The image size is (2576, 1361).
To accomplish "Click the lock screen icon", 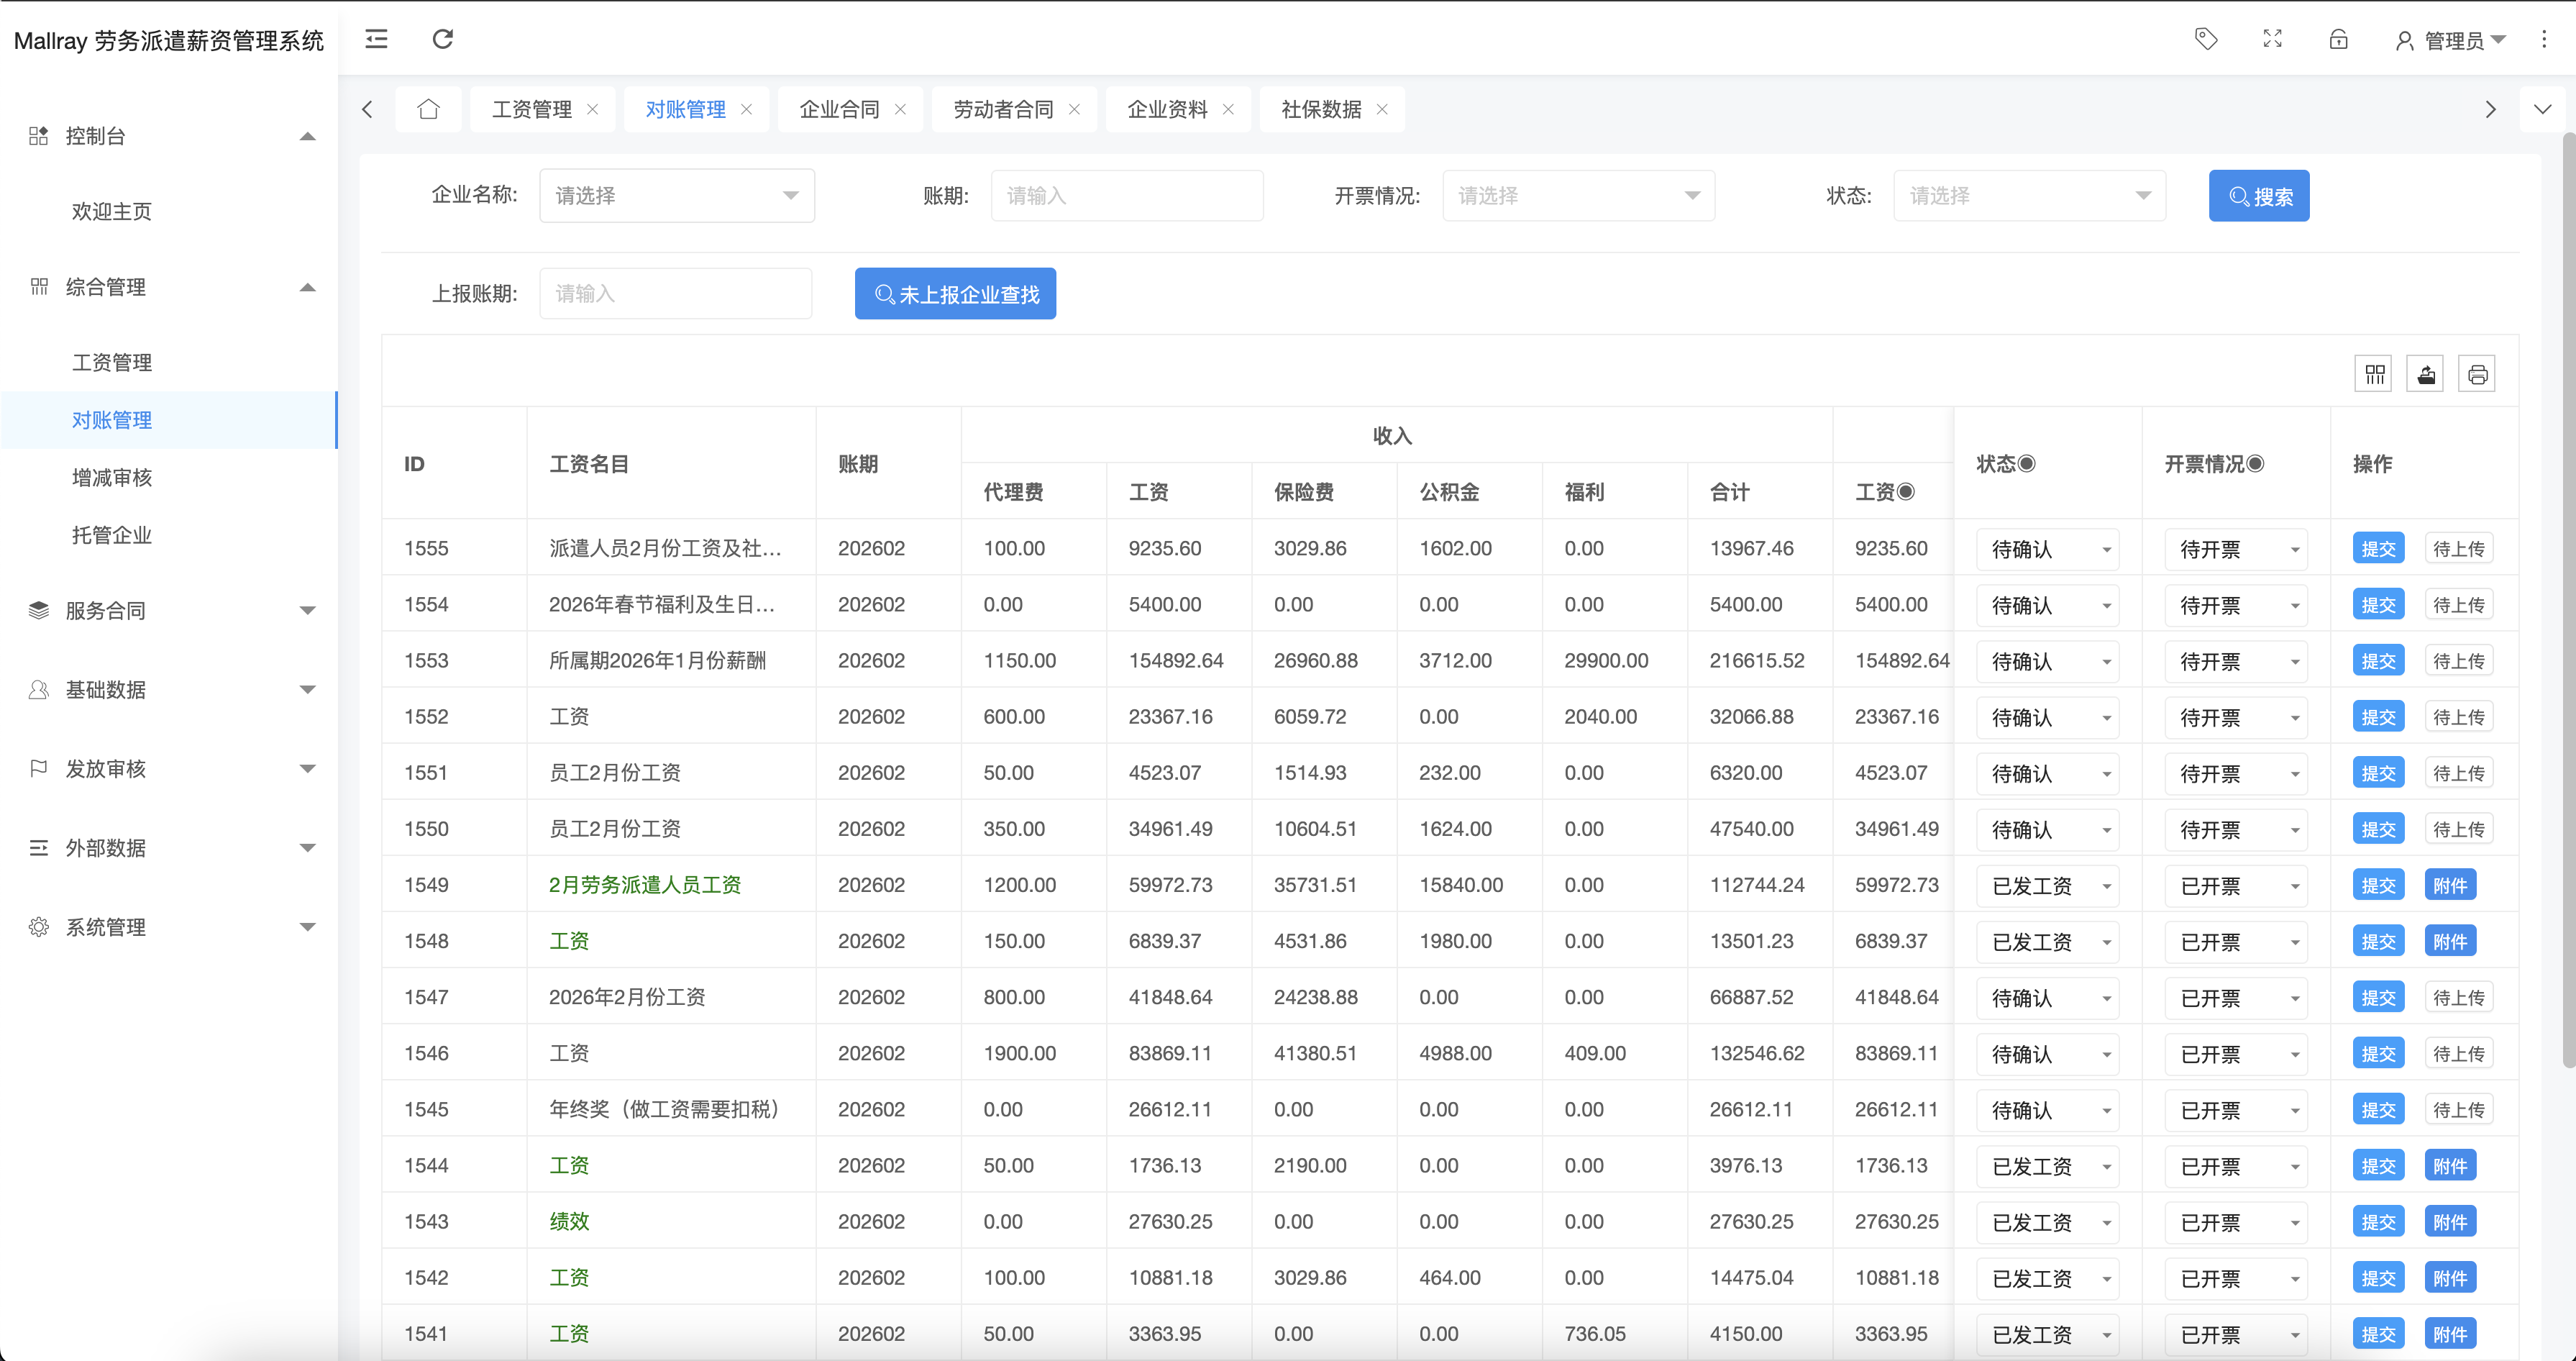I will point(2338,39).
